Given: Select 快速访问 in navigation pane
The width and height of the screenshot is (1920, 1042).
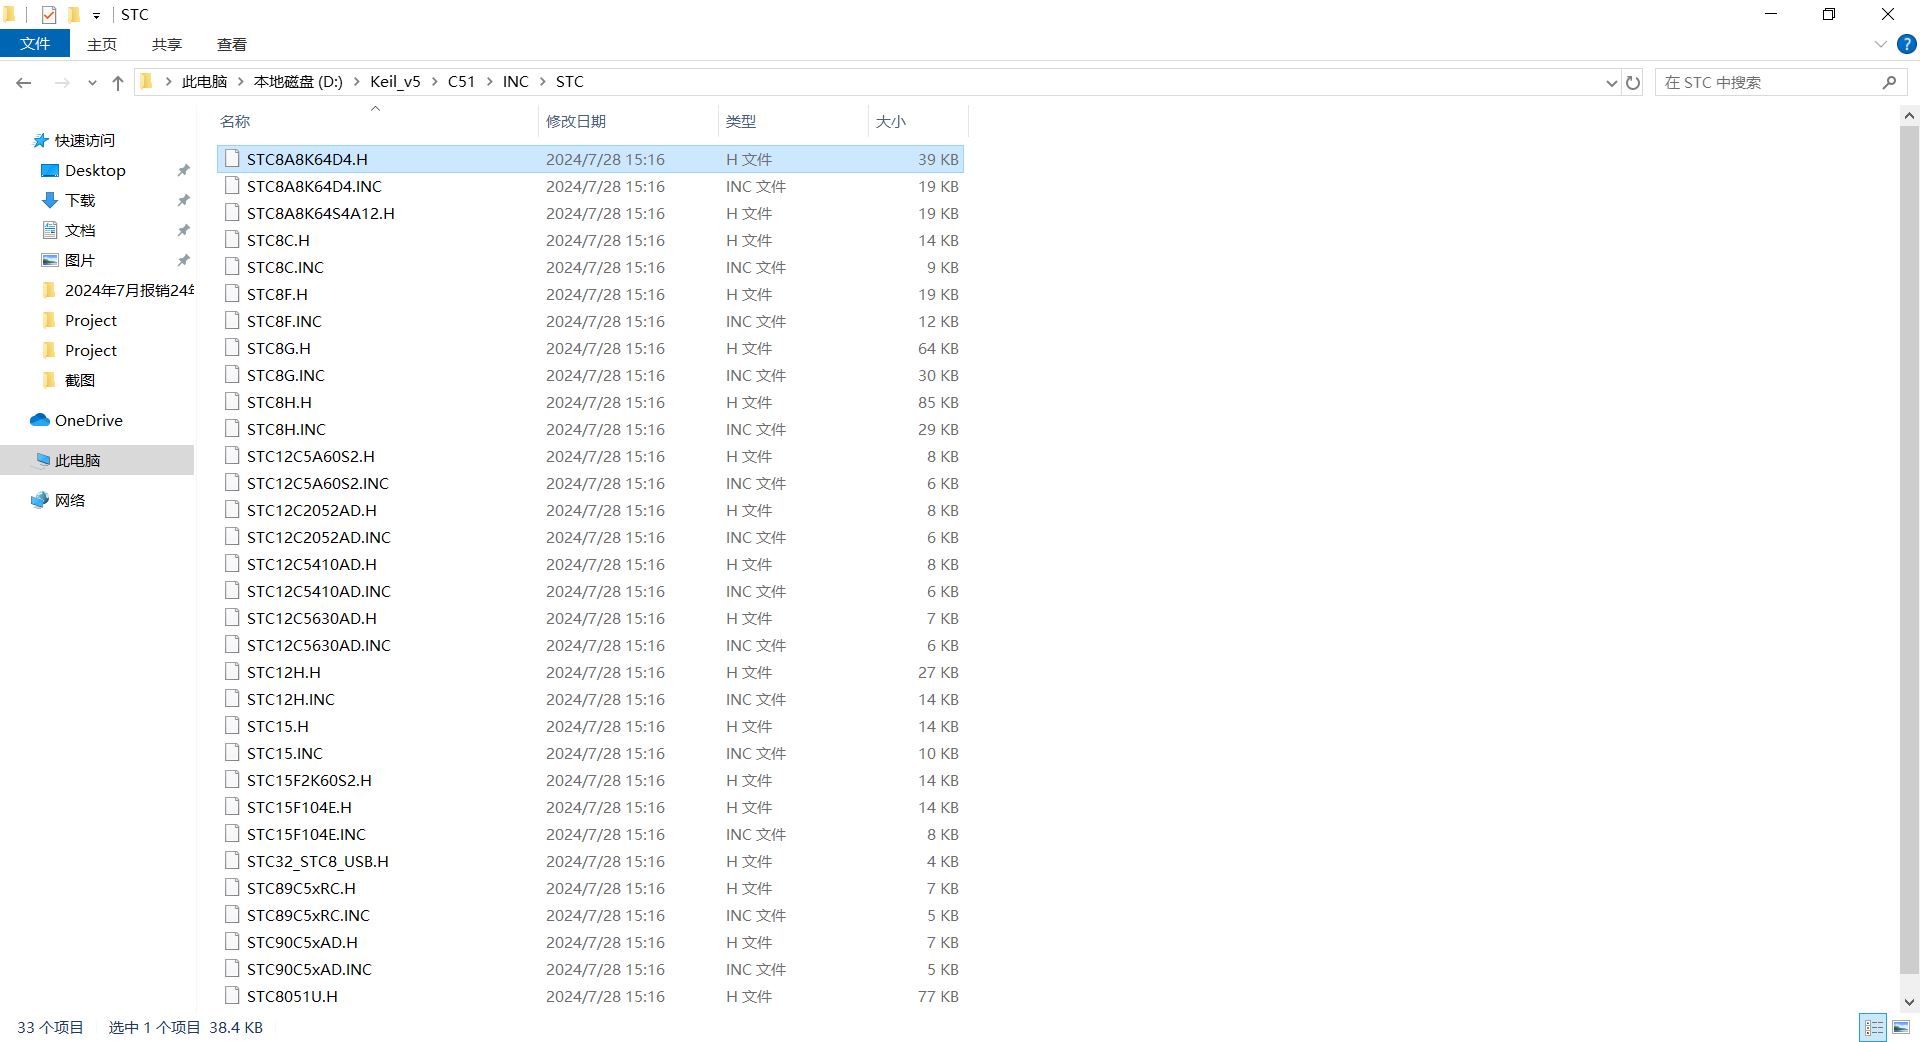Looking at the screenshot, I should [x=85, y=140].
